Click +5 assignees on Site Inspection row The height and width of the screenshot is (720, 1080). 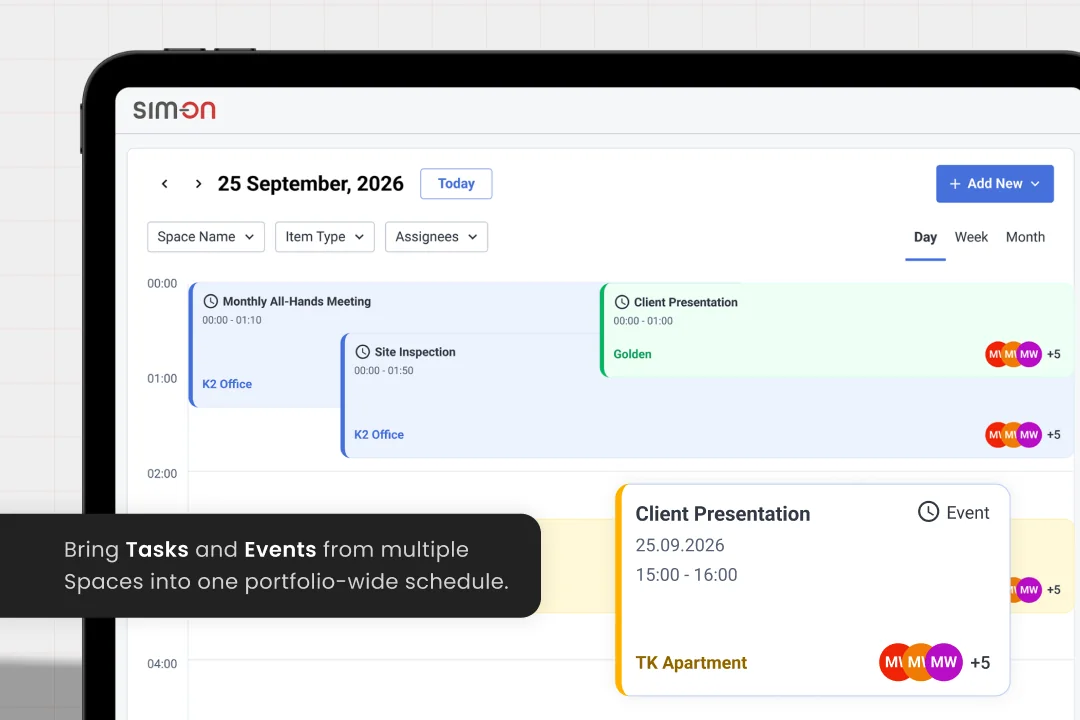click(x=1053, y=435)
